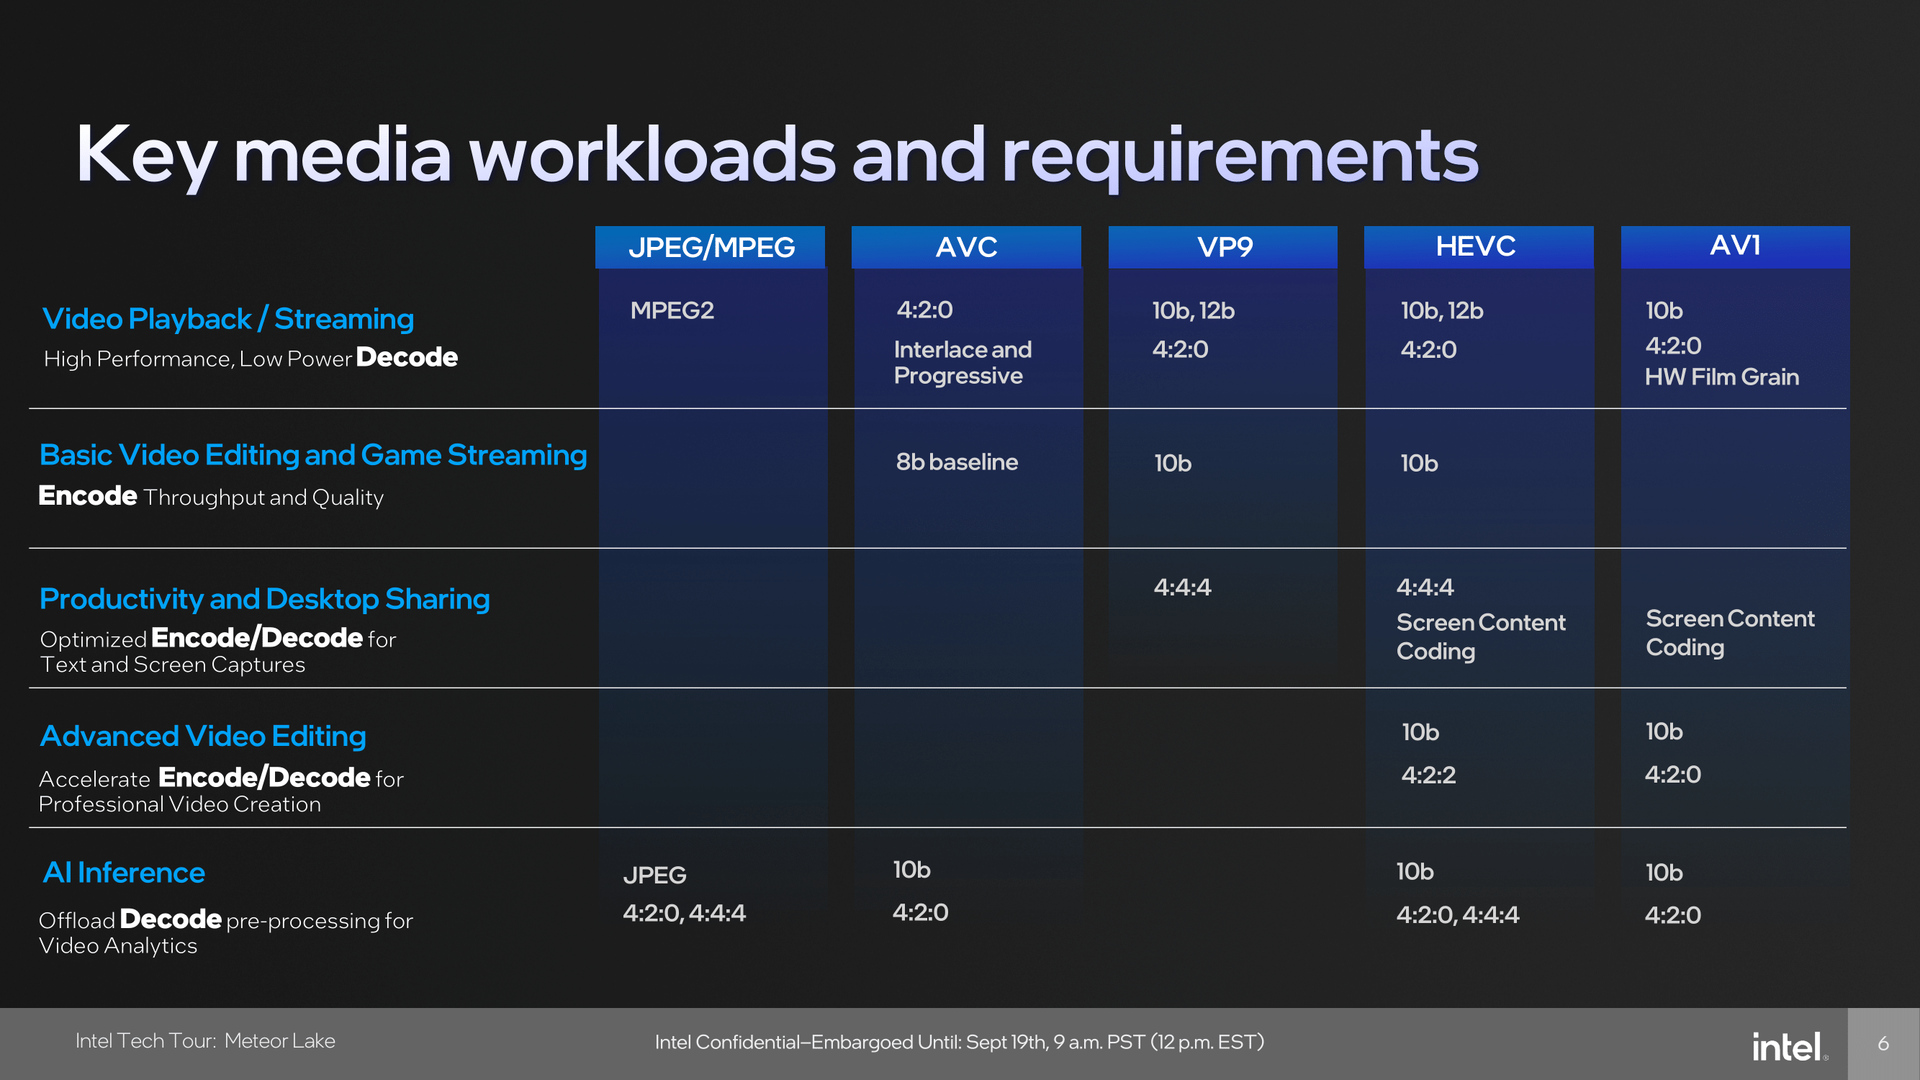Select the AV1 column header
1920x1080 pixels.
click(x=1733, y=246)
